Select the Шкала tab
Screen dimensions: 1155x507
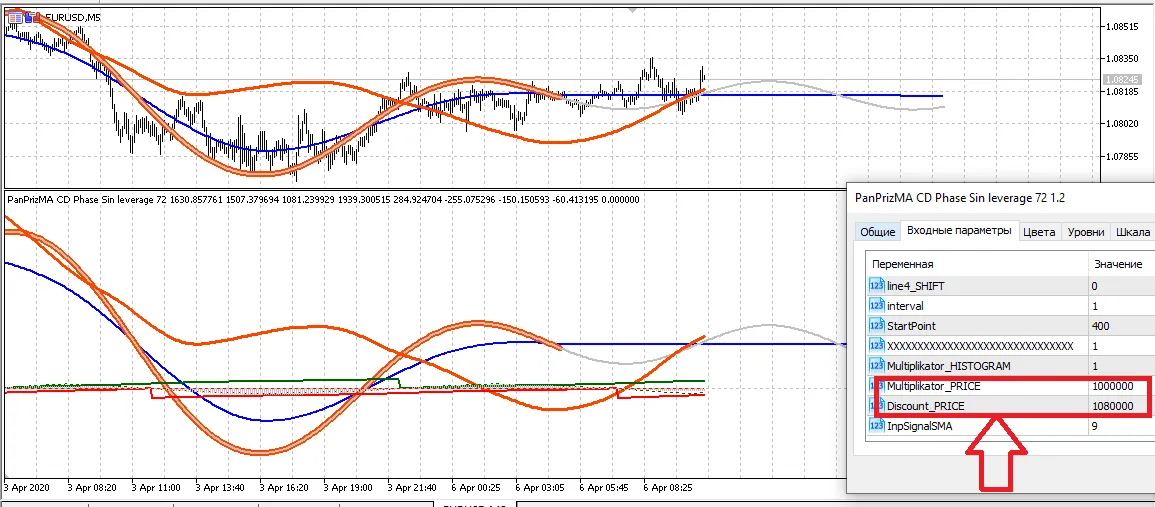point(1133,232)
